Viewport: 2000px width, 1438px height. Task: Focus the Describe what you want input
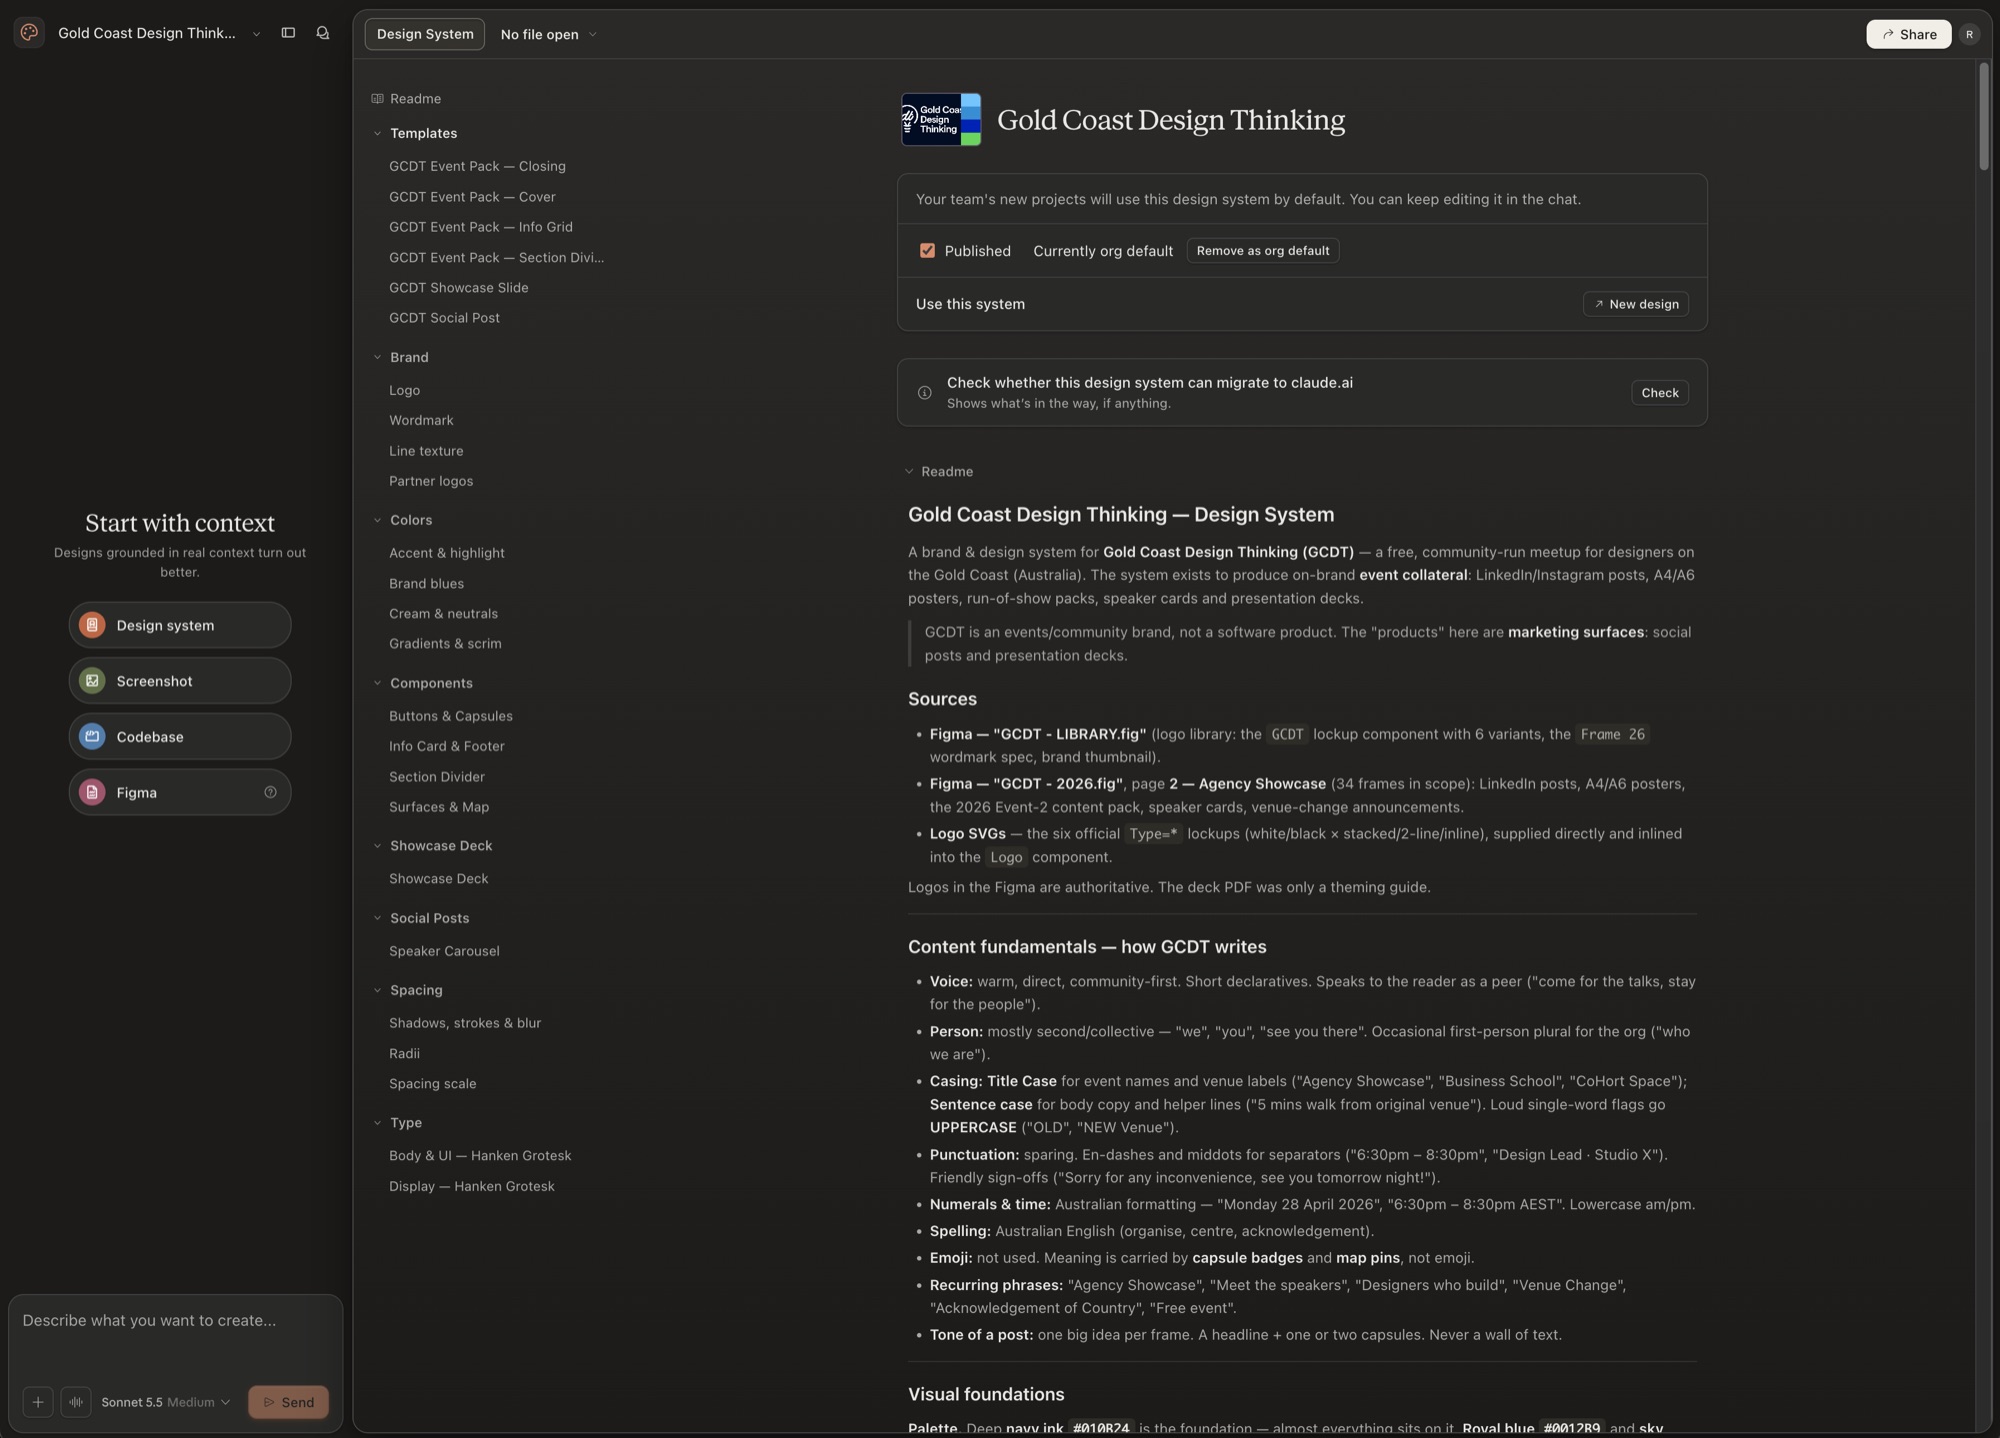pos(175,1335)
